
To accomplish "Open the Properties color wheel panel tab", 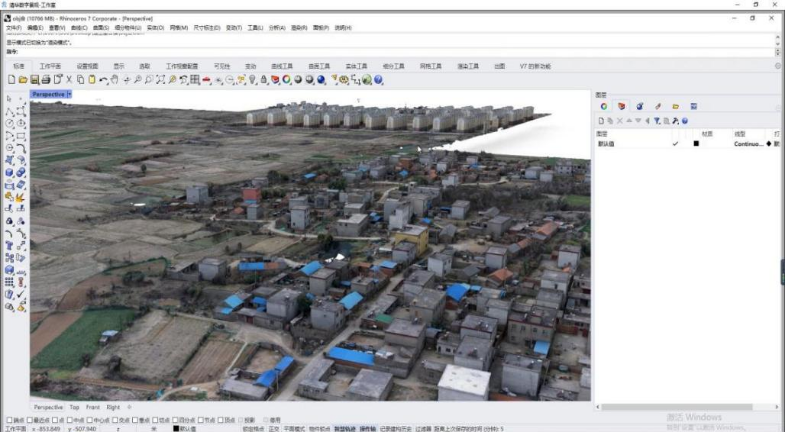I will click(604, 106).
